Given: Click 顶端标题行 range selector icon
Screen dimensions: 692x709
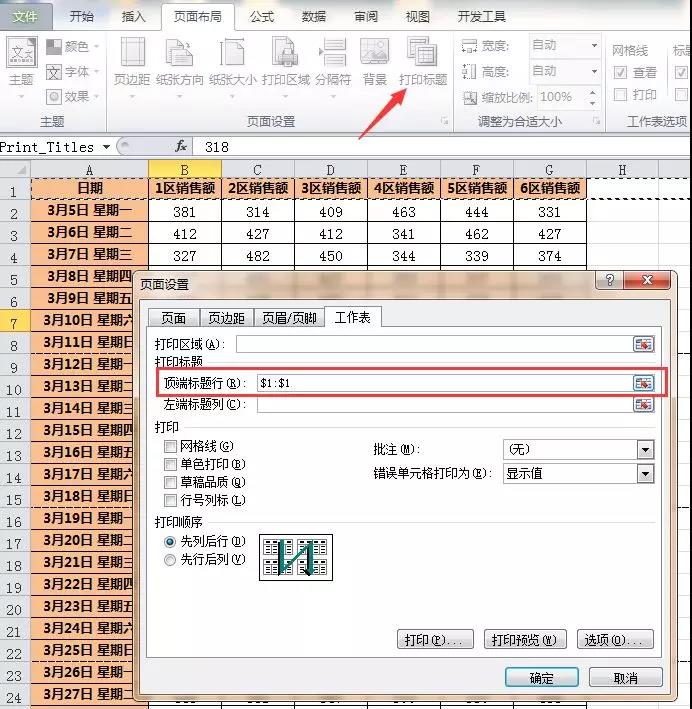Looking at the screenshot, I should [643, 383].
